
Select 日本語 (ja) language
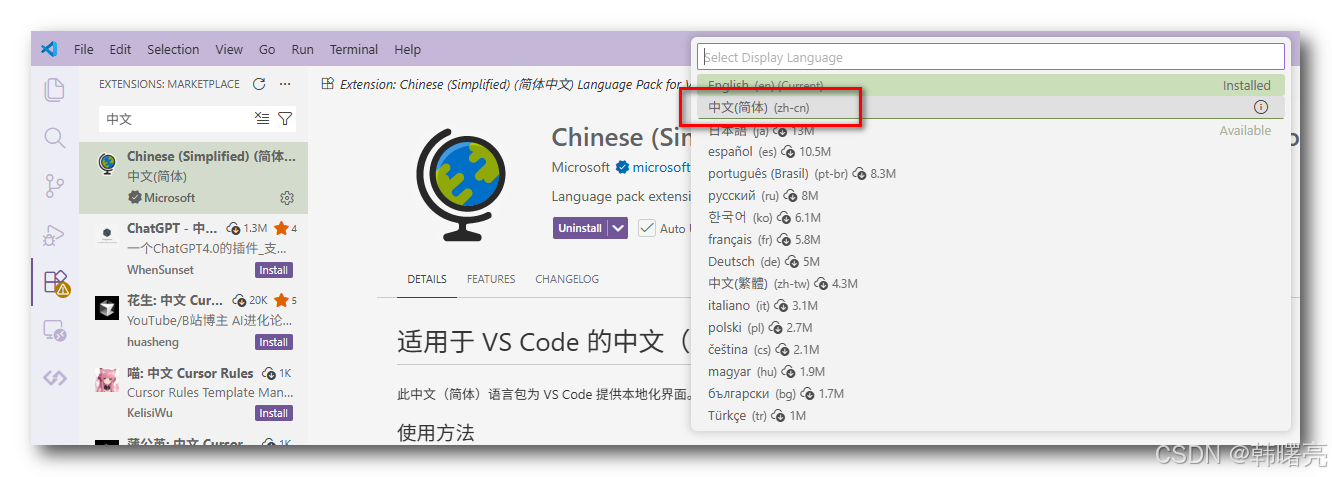990,130
